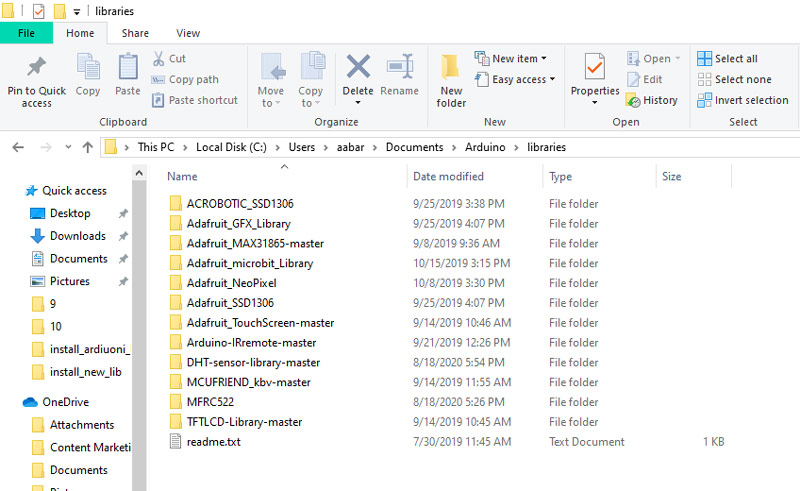800x491 pixels.
Task: Click Select none in the ribbon
Action: [735, 80]
